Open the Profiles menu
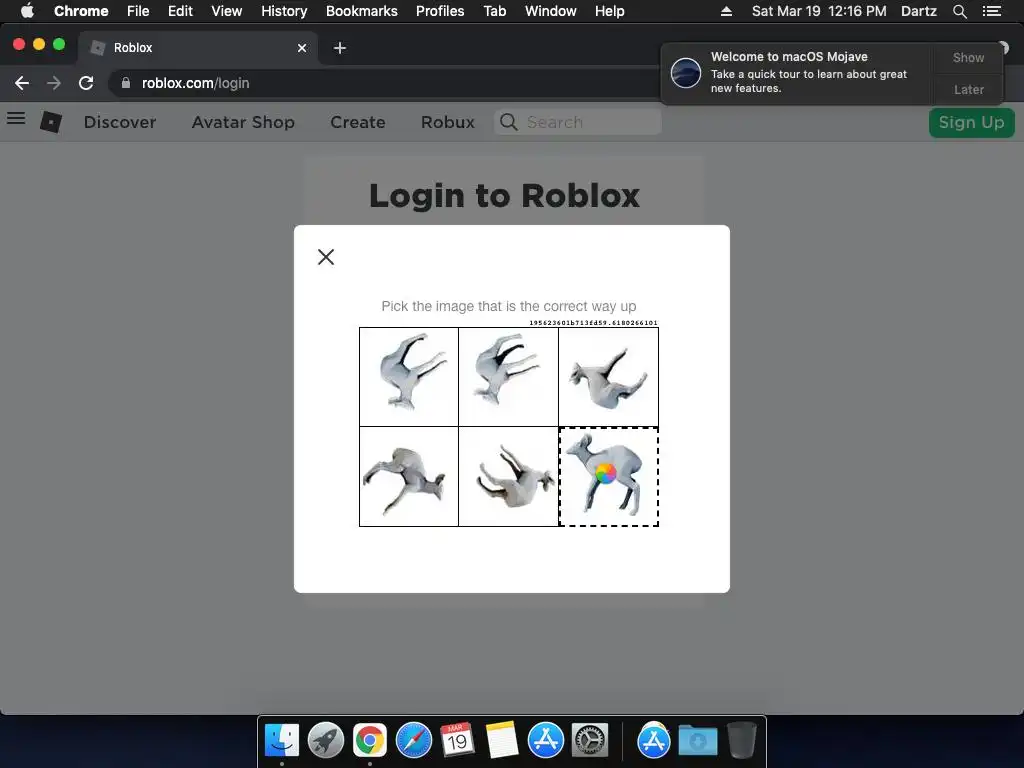This screenshot has width=1024, height=768. coord(440,11)
